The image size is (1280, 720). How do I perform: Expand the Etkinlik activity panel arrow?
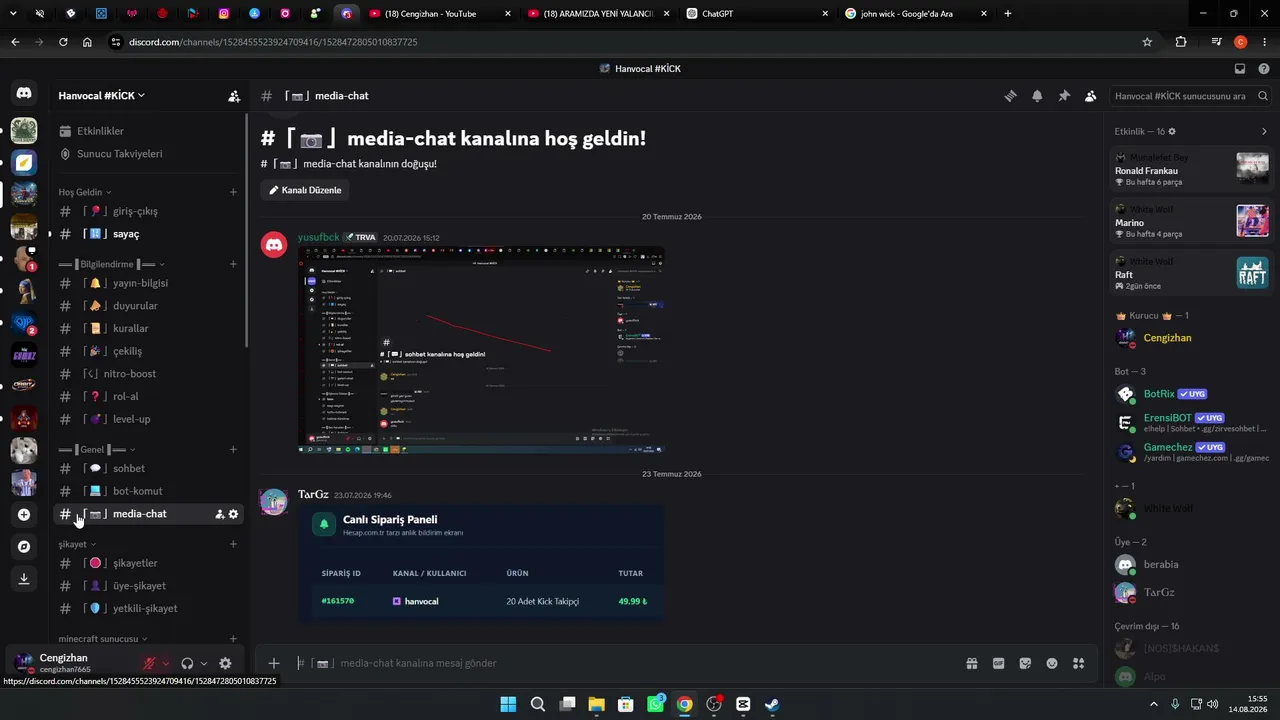pos(1264,131)
